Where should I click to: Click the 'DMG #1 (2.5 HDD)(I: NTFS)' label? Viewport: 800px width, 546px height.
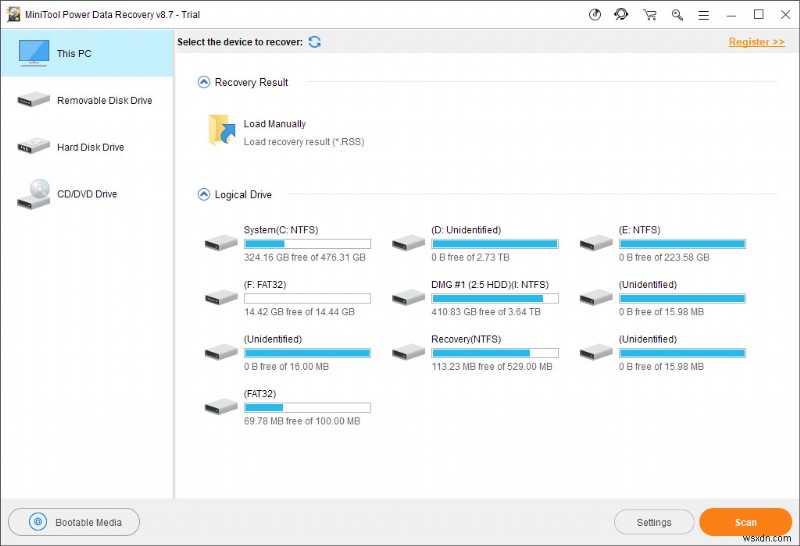[x=490, y=284]
